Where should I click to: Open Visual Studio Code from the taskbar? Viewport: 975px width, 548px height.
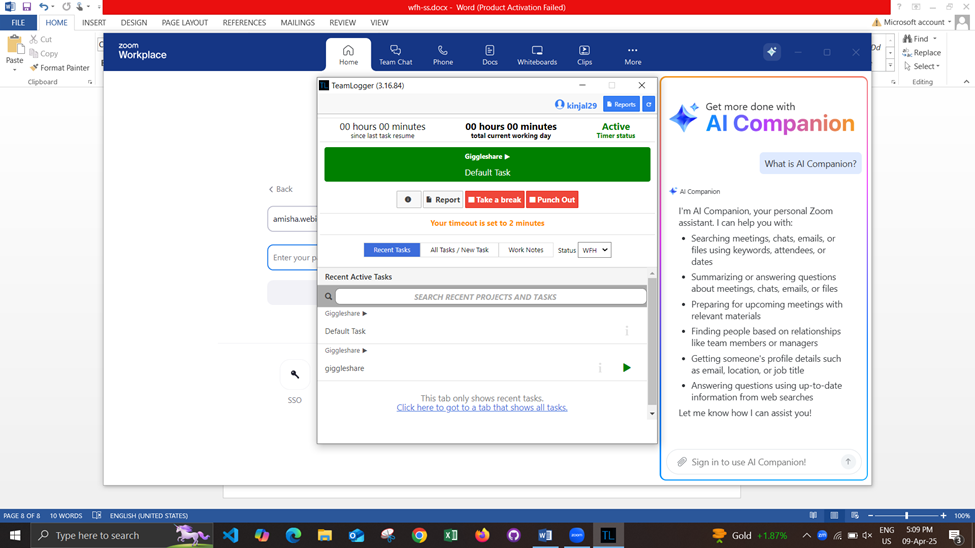coord(231,535)
